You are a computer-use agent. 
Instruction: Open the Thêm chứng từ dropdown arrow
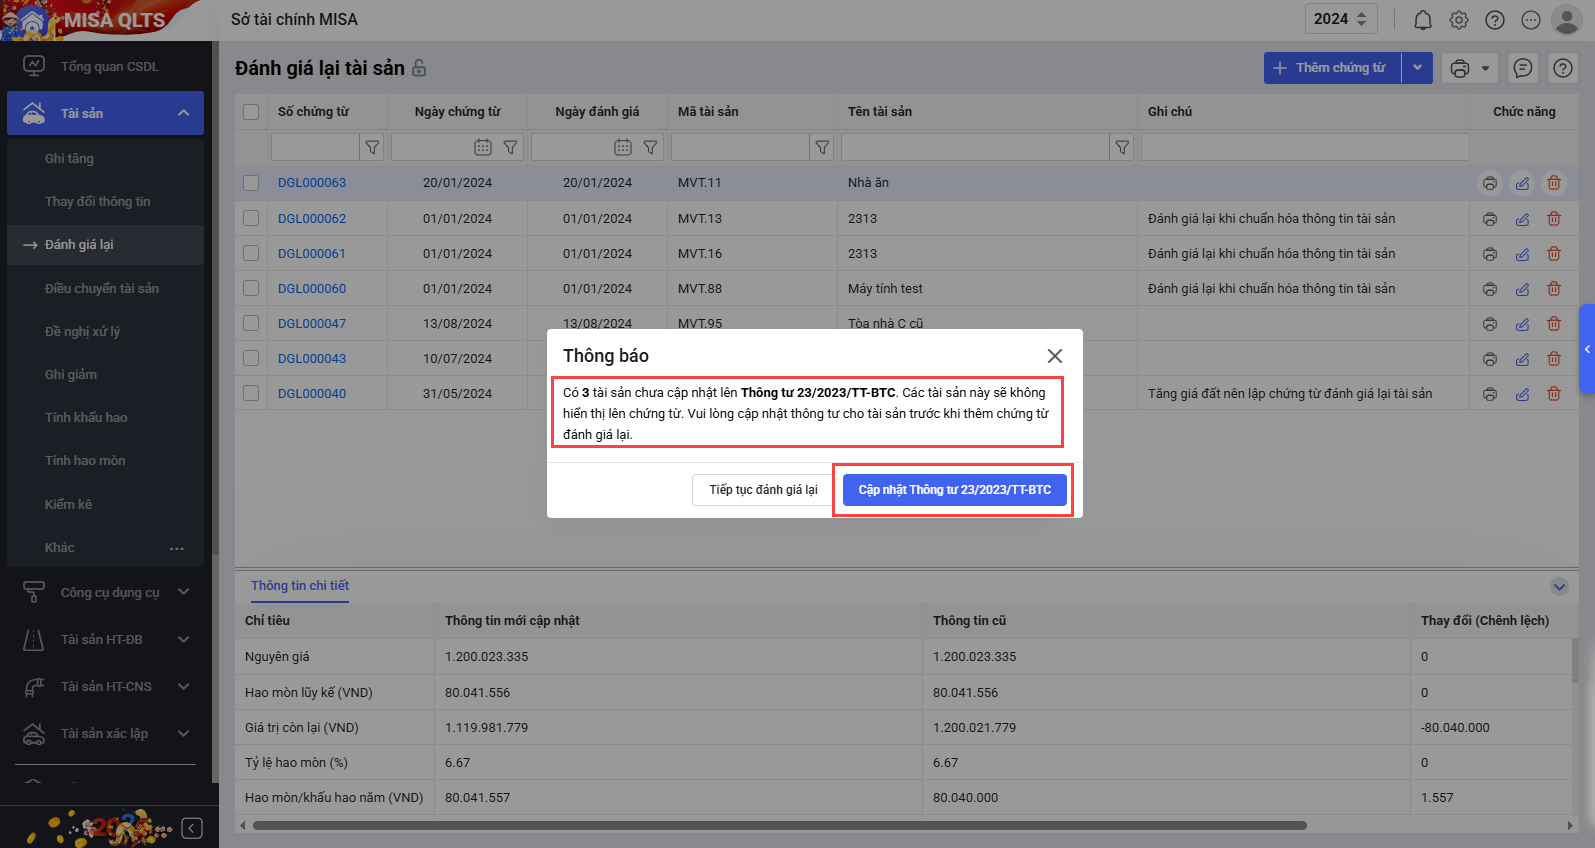[1417, 68]
